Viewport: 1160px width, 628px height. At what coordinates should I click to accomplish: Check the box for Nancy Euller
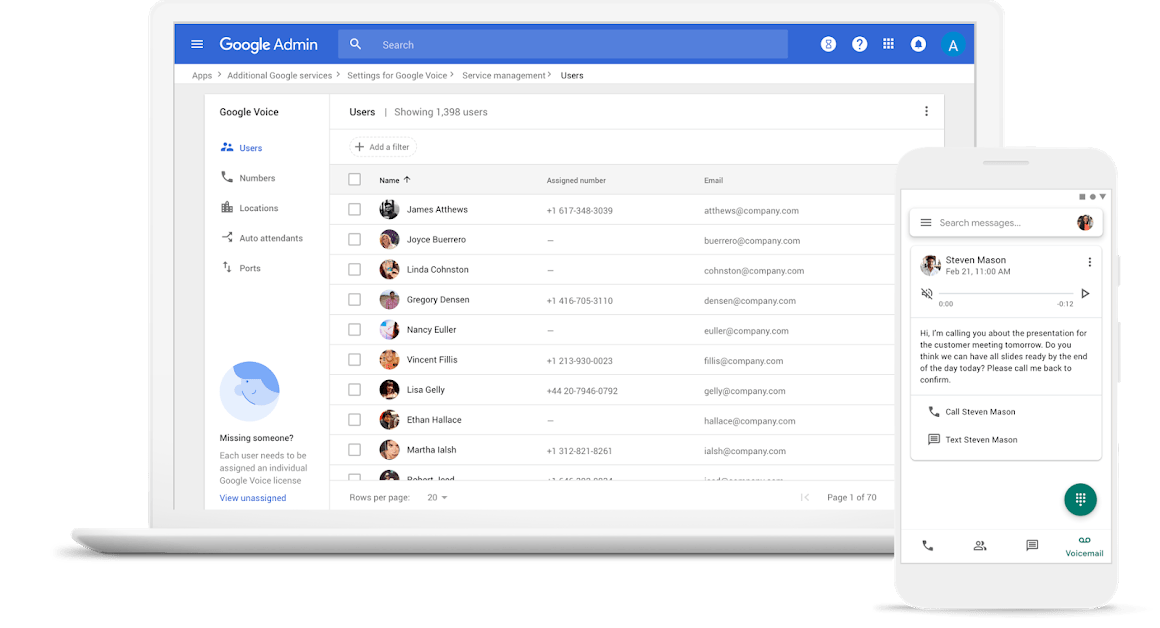[x=354, y=329]
